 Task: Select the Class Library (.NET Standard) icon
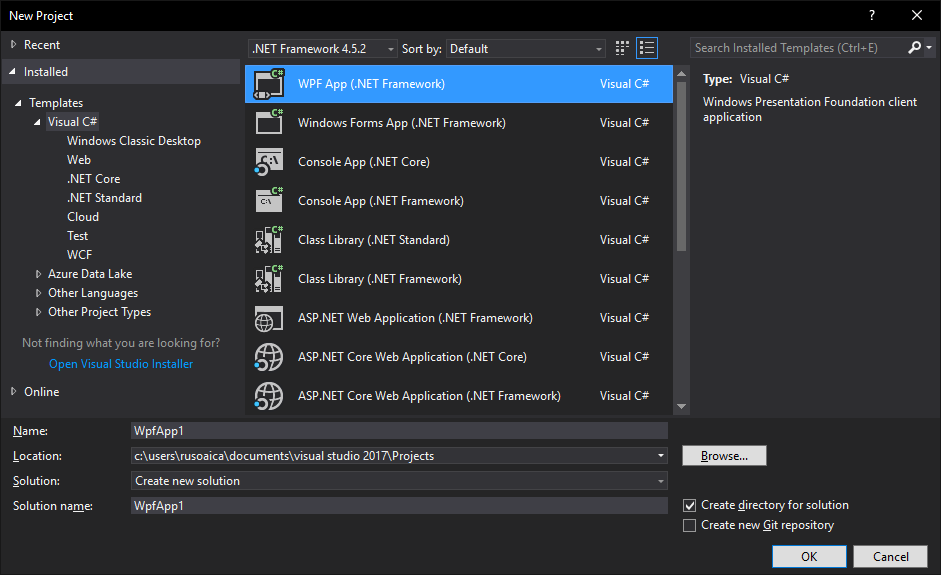pos(269,239)
